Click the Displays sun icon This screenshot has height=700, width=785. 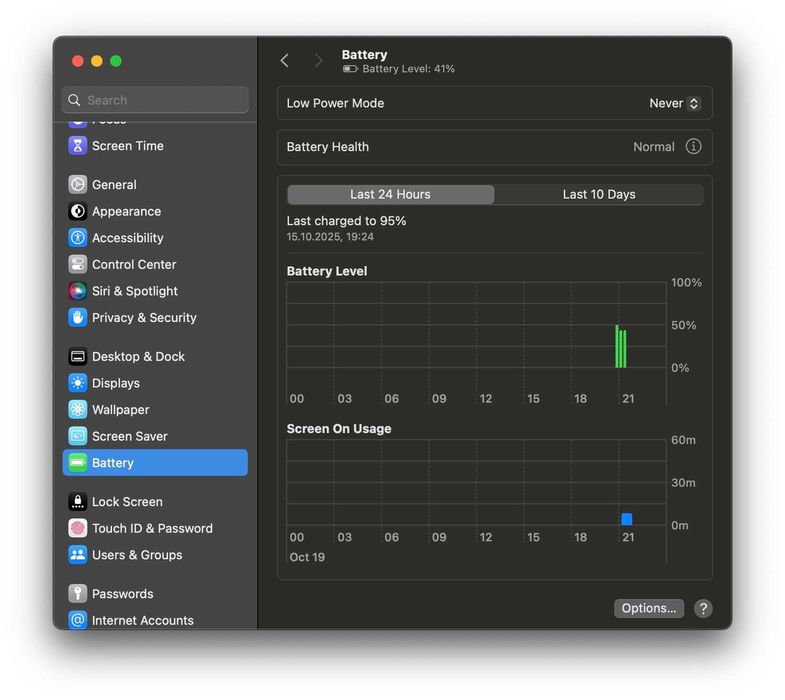coord(77,383)
